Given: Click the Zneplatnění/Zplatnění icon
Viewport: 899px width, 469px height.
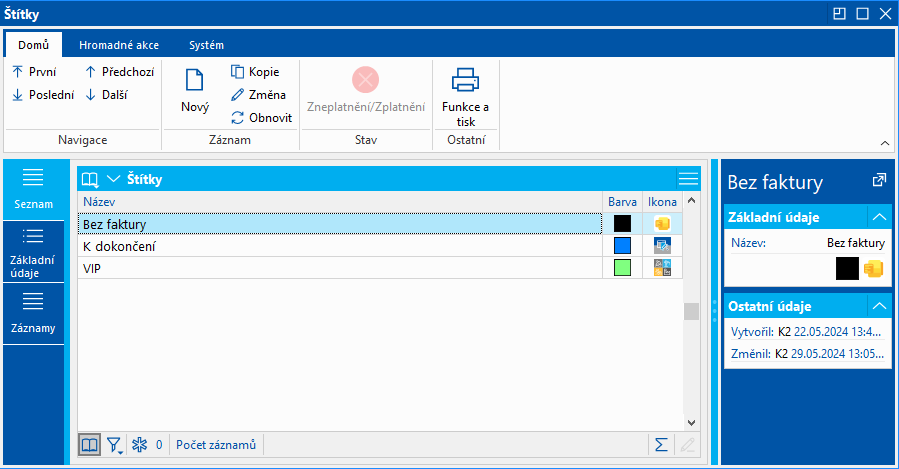Looking at the screenshot, I should (366, 80).
